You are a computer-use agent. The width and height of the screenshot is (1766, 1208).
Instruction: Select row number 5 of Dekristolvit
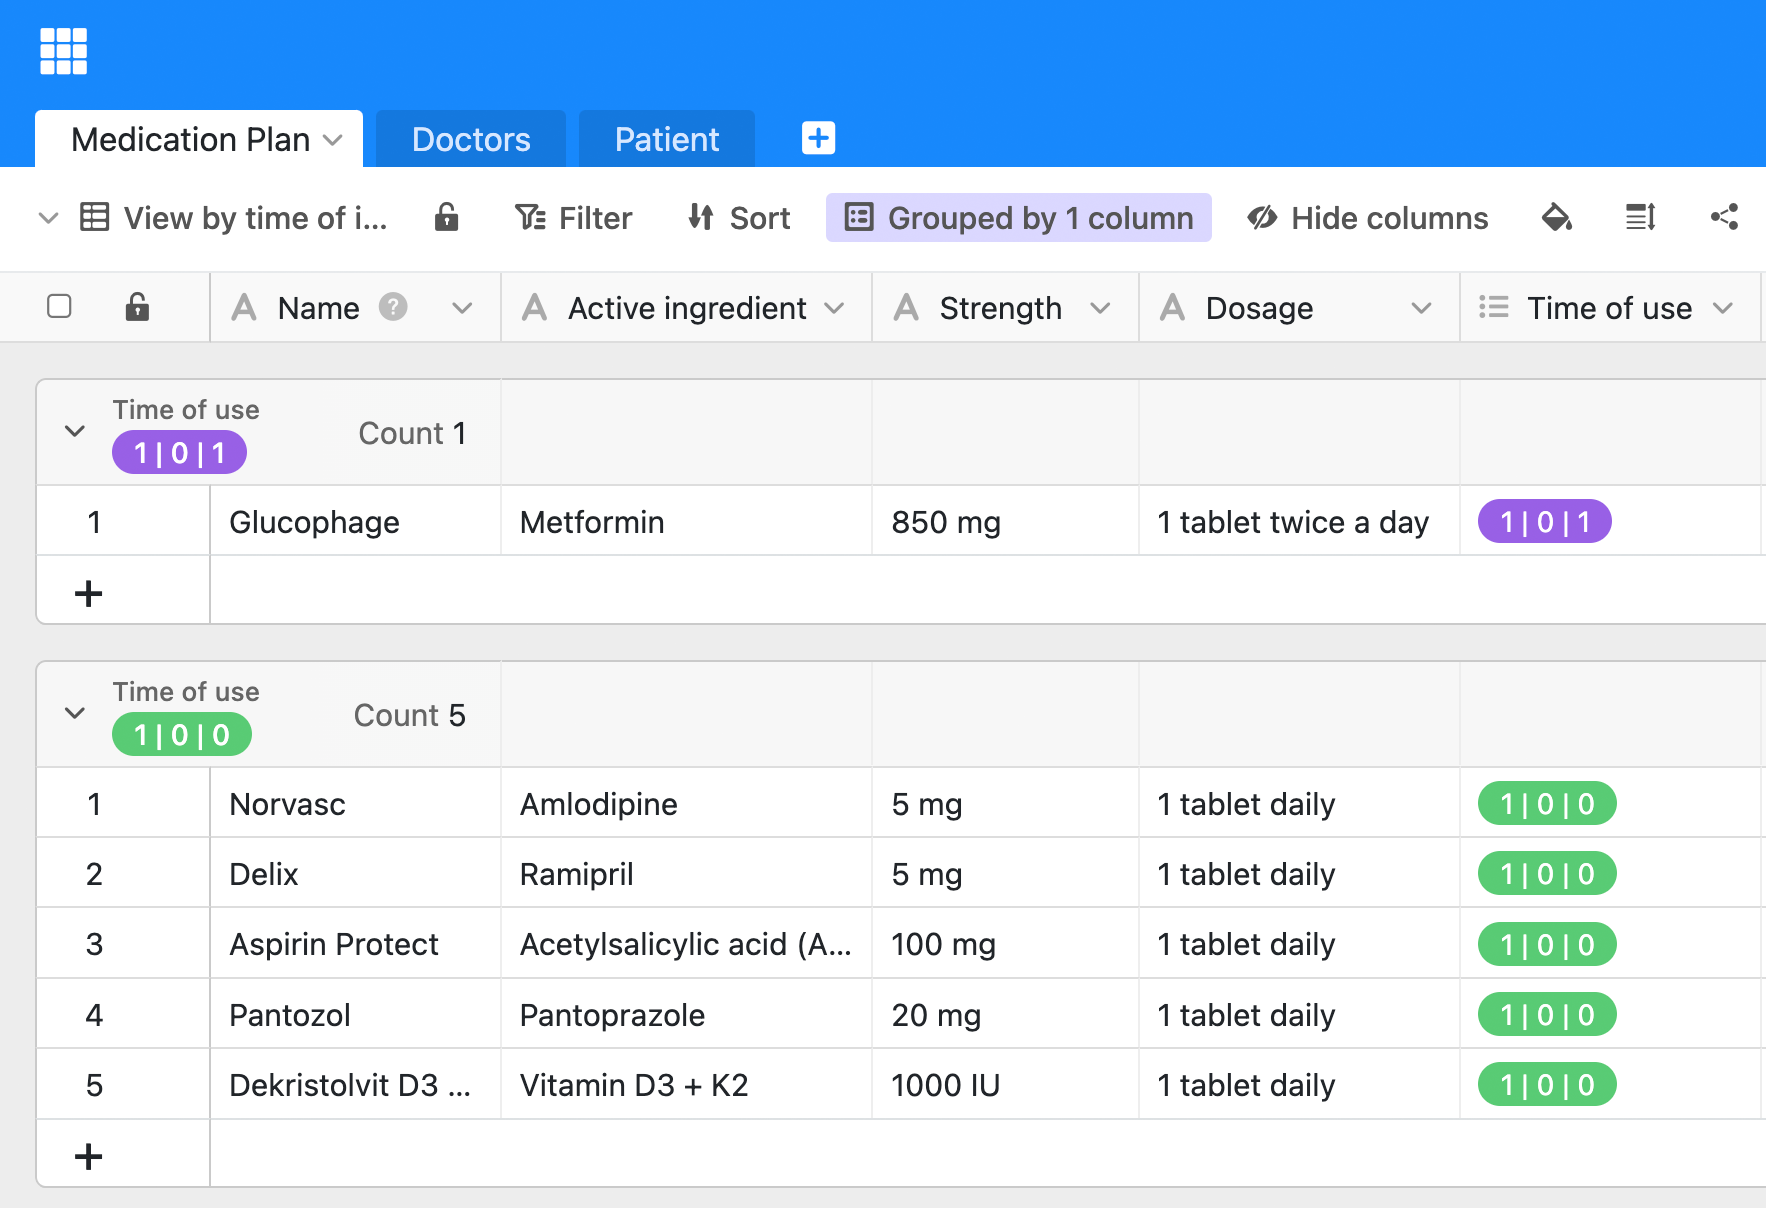click(x=94, y=1085)
